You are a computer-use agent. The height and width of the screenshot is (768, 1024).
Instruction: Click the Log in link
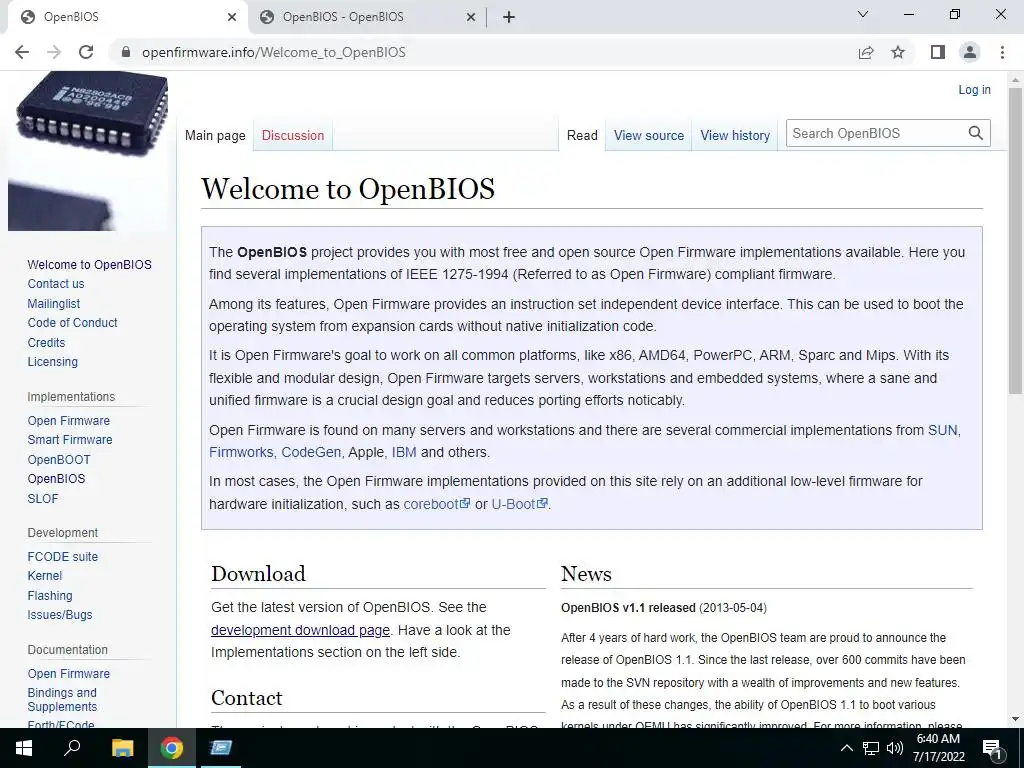click(974, 89)
